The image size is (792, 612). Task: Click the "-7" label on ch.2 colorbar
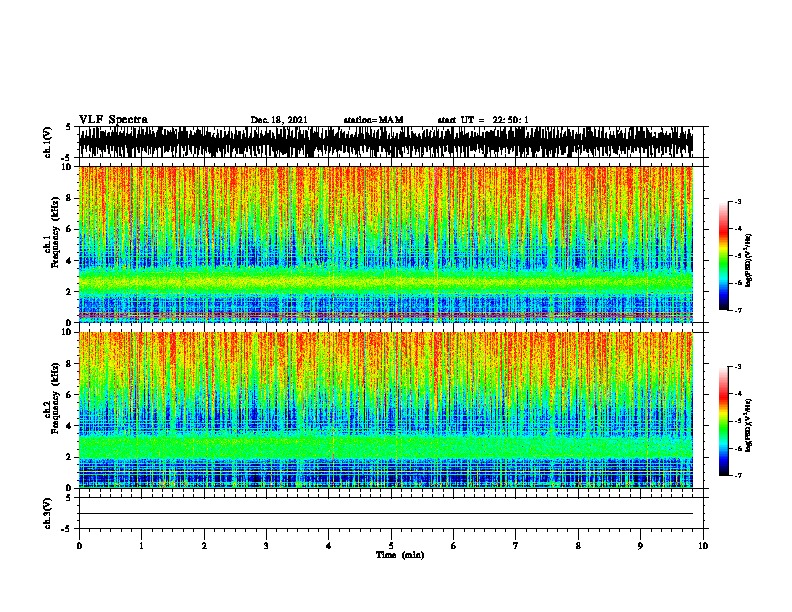pyautogui.click(x=738, y=475)
